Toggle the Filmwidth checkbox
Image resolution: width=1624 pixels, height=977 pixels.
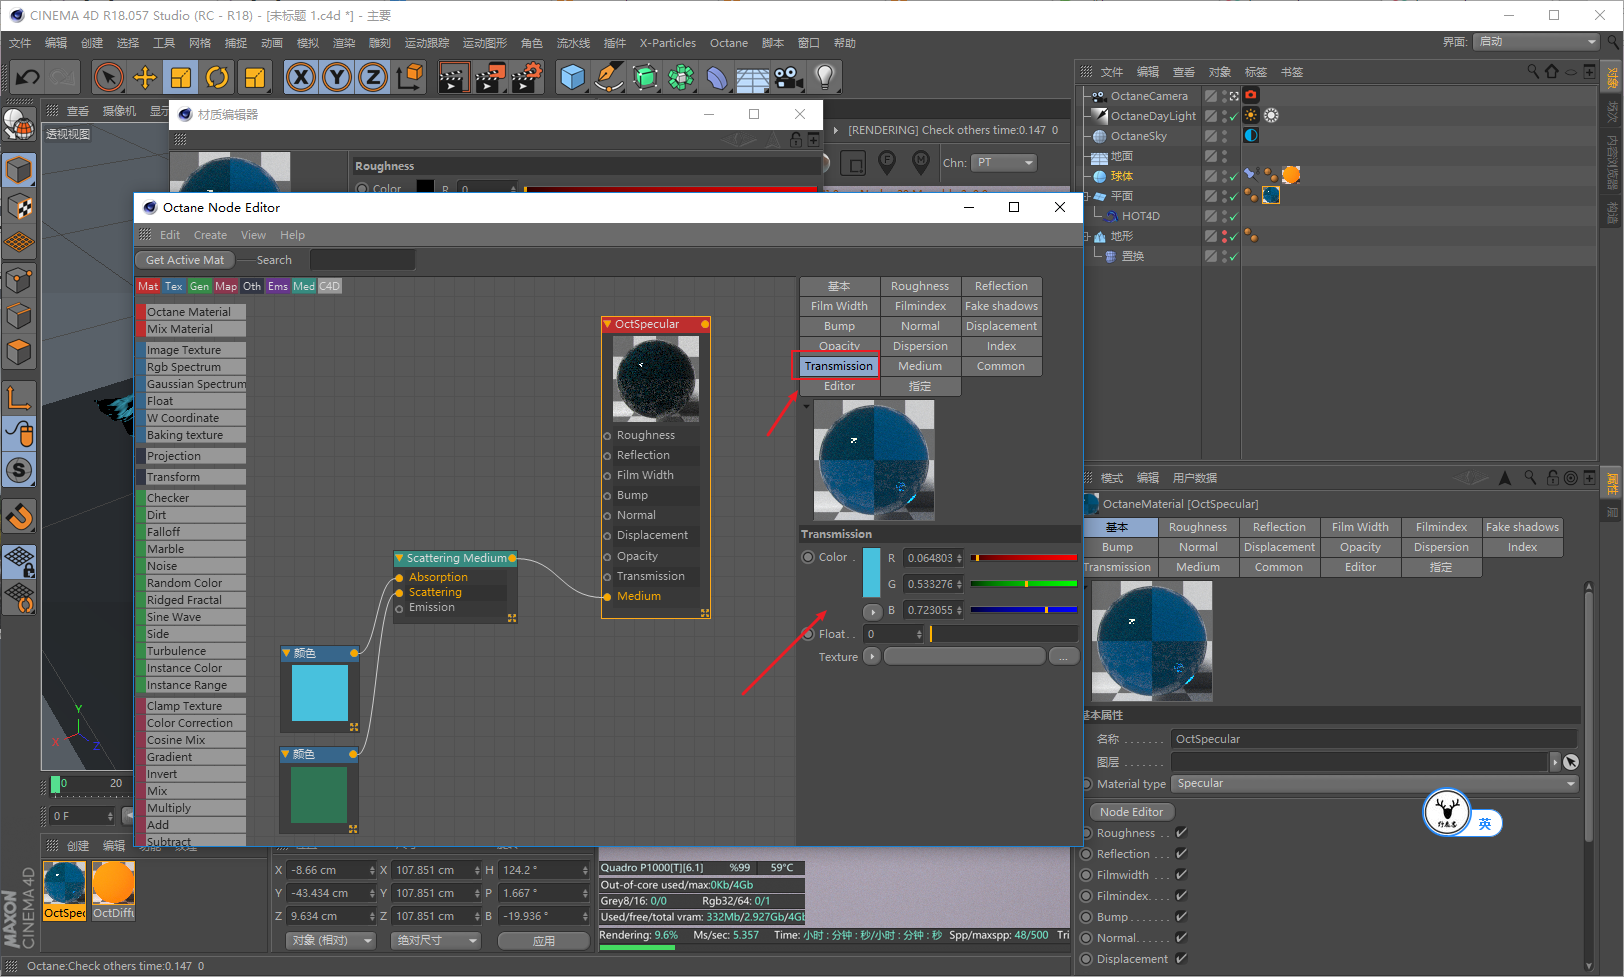point(1181,874)
